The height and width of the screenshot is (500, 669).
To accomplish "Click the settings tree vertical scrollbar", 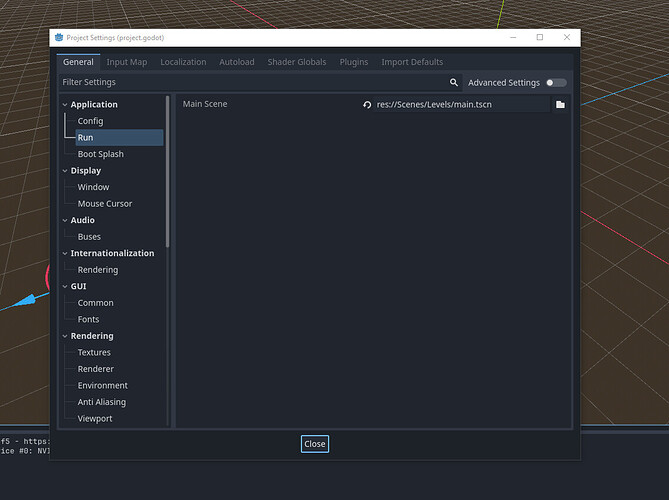I will pyautogui.click(x=167, y=170).
